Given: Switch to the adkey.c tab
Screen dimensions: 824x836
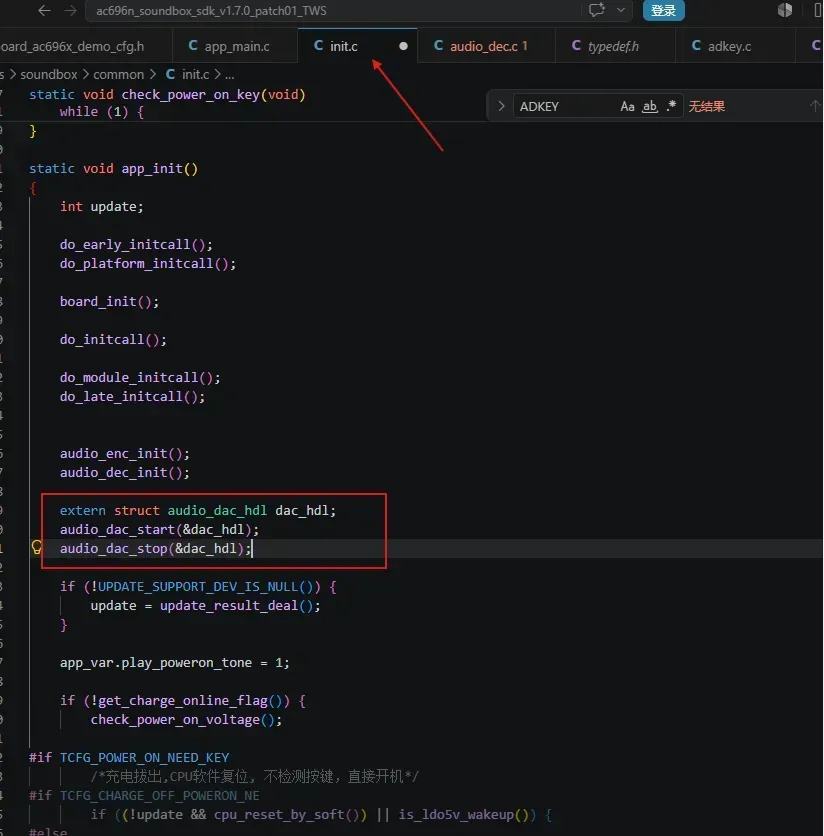Looking at the screenshot, I should (x=735, y=46).
